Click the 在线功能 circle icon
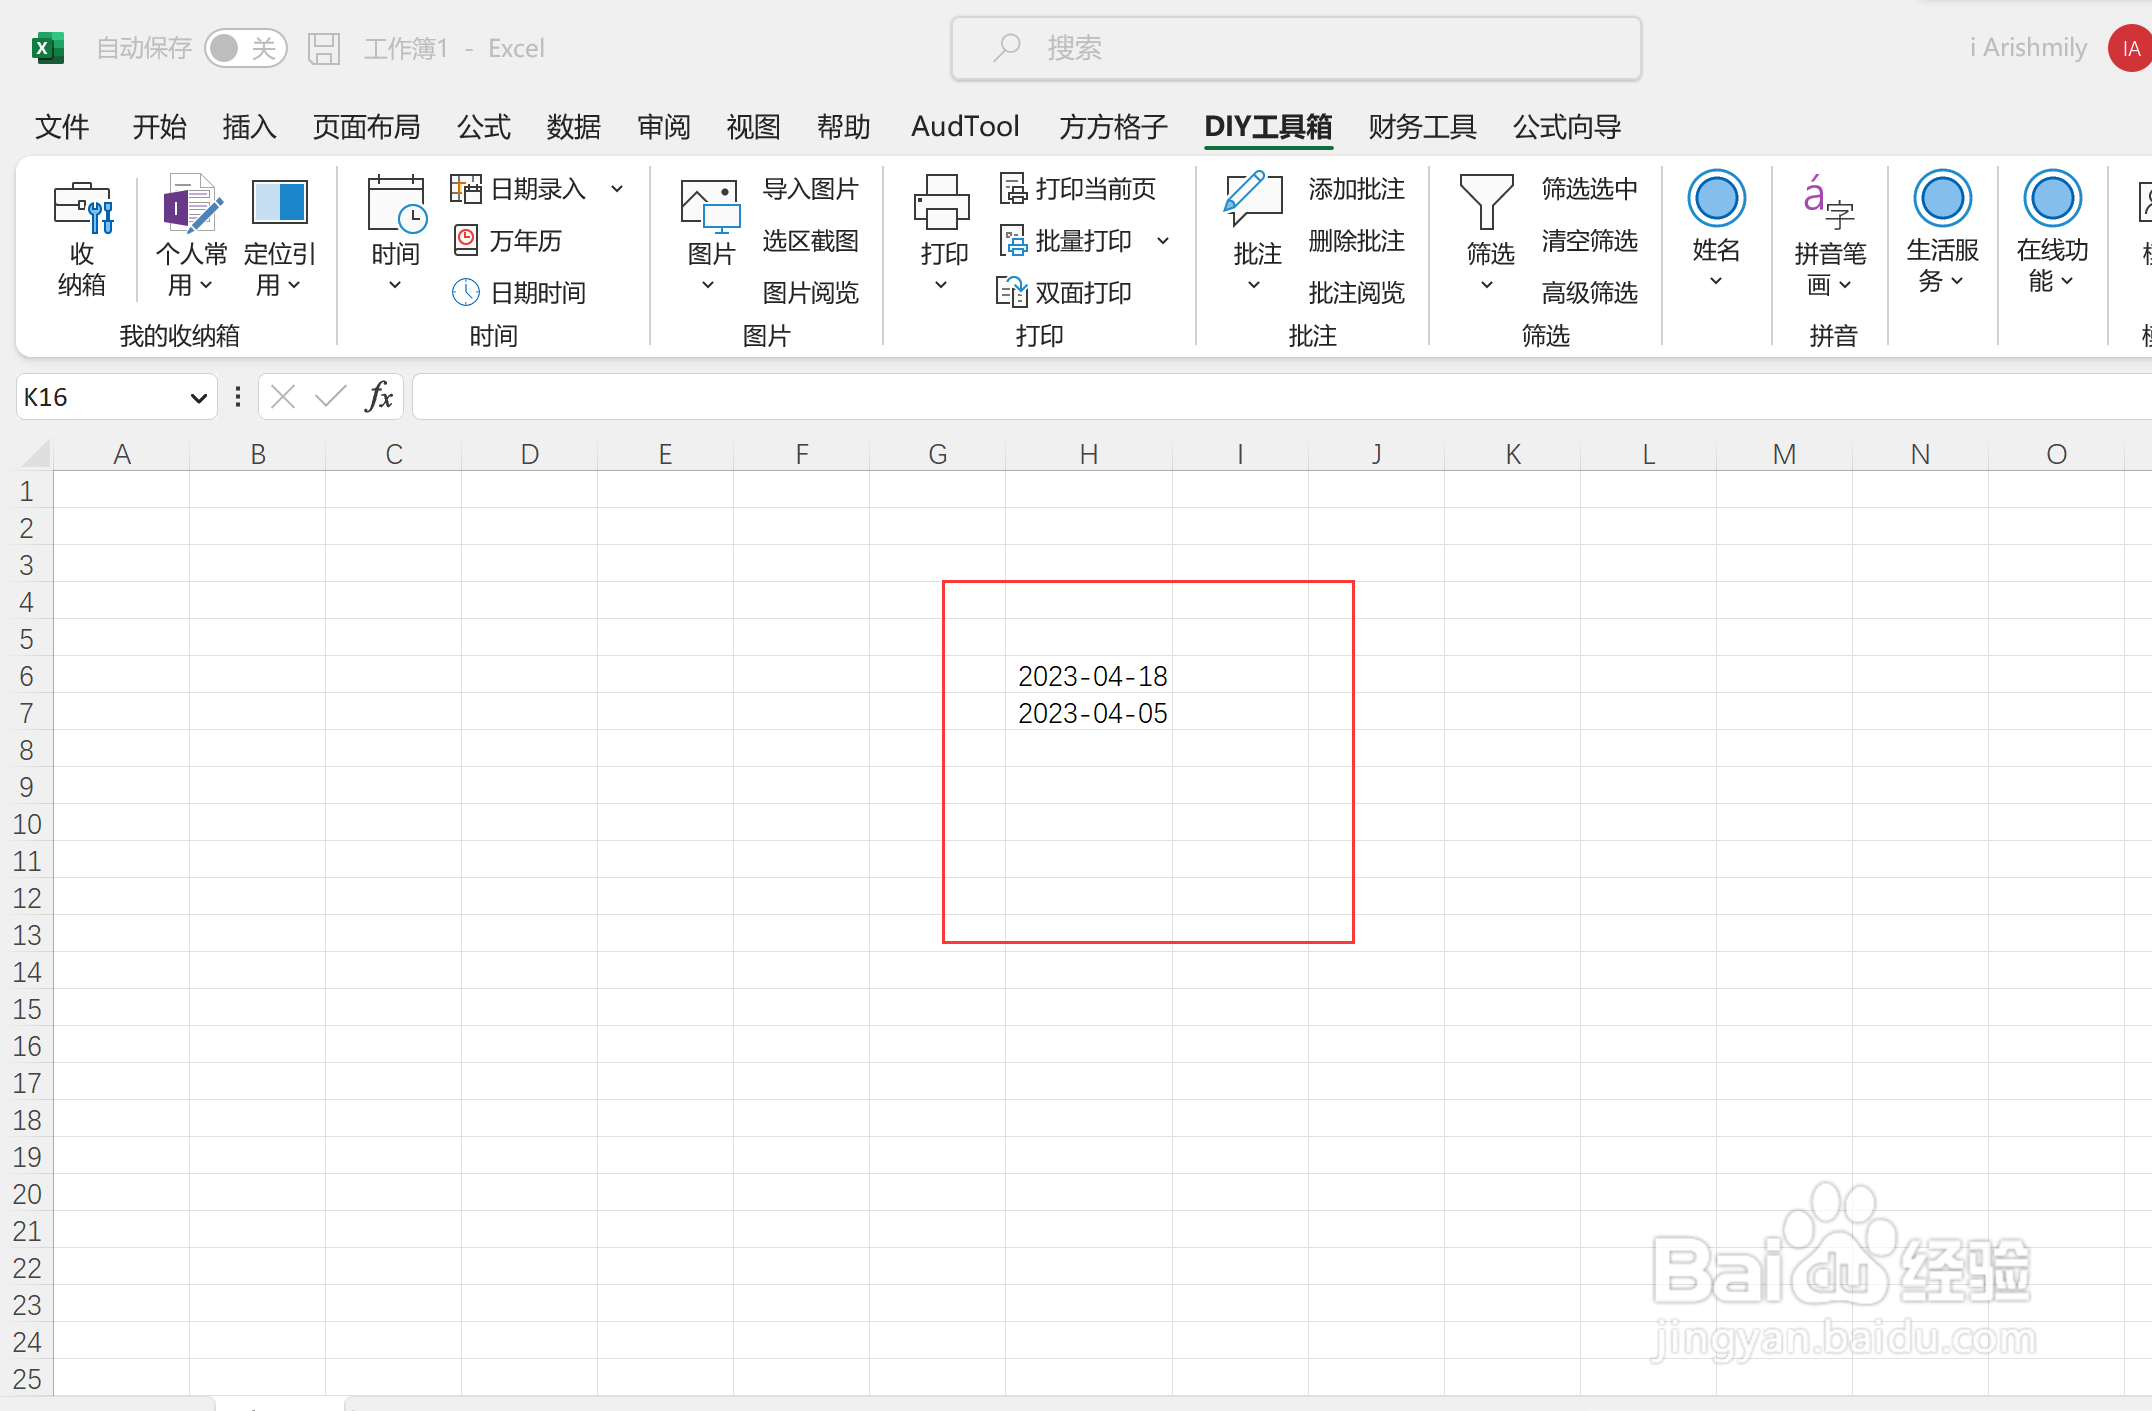This screenshot has width=2152, height=1411. click(x=2053, y=199)
